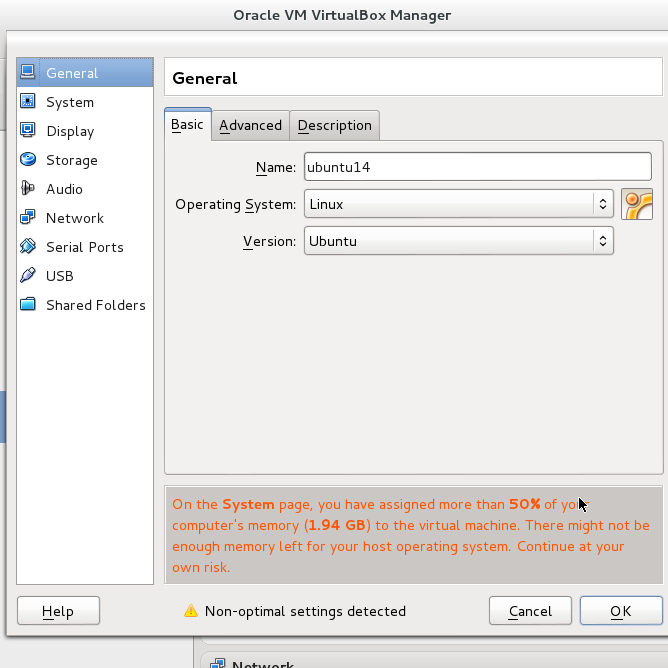Screen dimensions: 668x668
Task: Click the Display monitor icon
Action: (28, 130)
